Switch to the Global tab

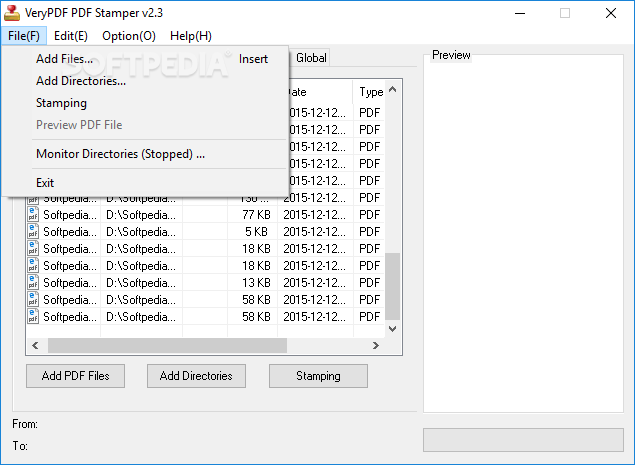click(311, 58)
